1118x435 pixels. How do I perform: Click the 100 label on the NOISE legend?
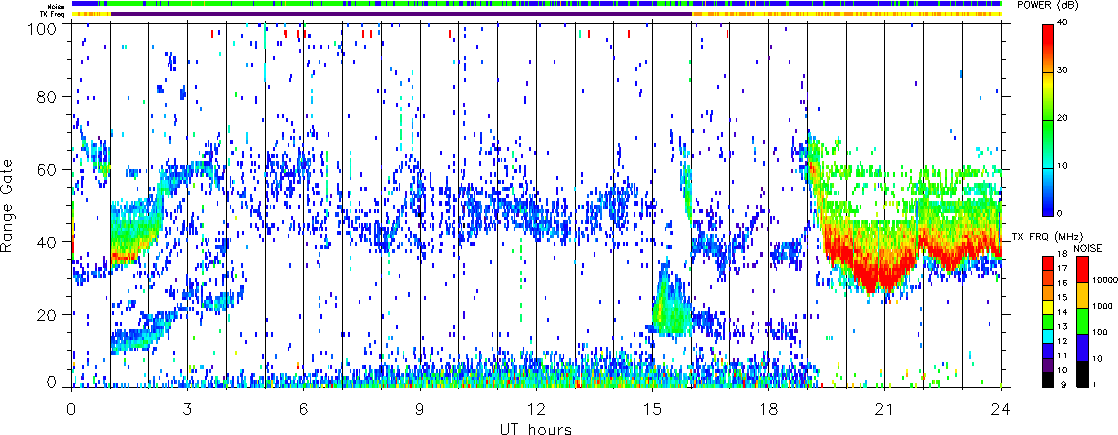pos(1100,332)
